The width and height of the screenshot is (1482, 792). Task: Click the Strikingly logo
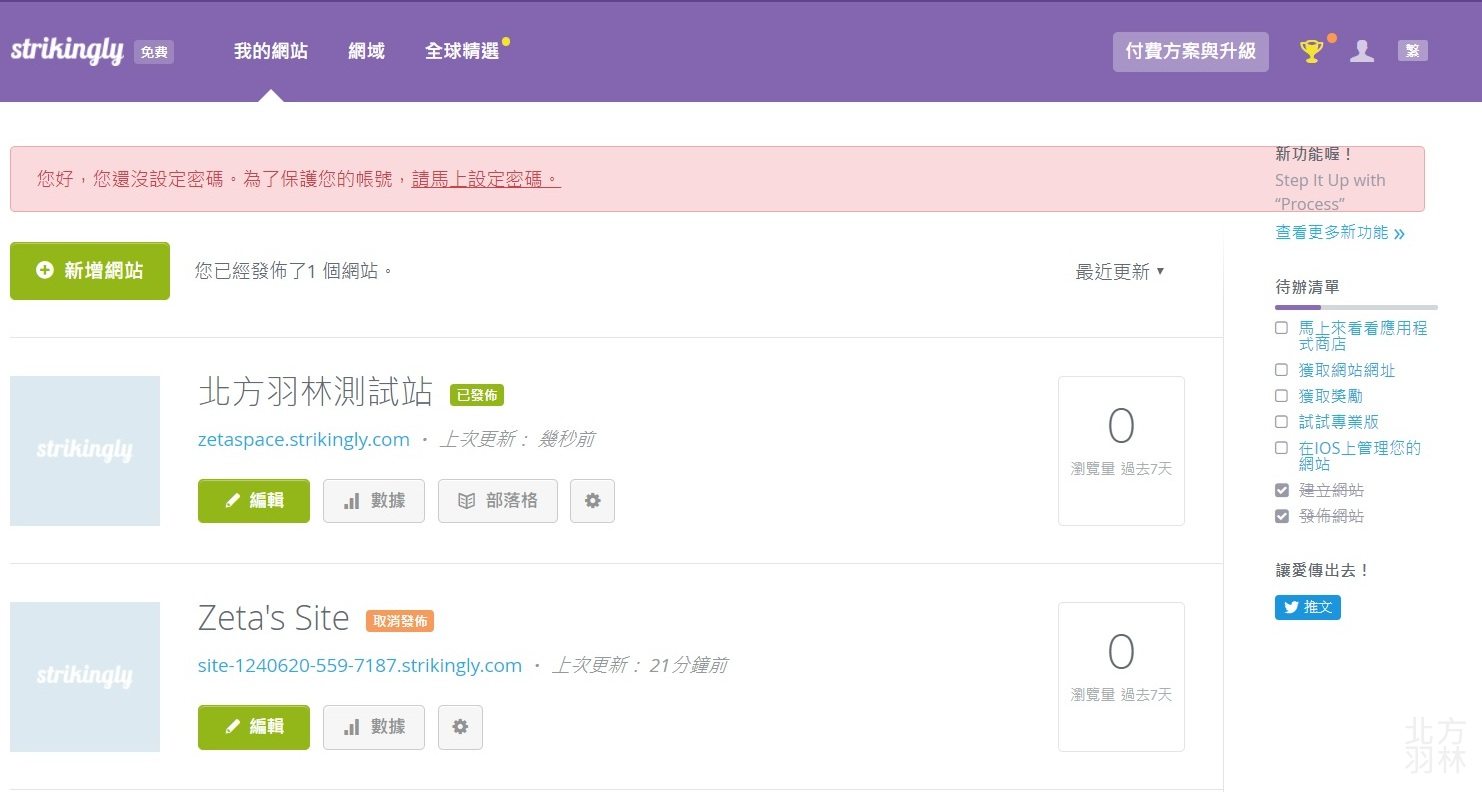(x=67, y=51)
